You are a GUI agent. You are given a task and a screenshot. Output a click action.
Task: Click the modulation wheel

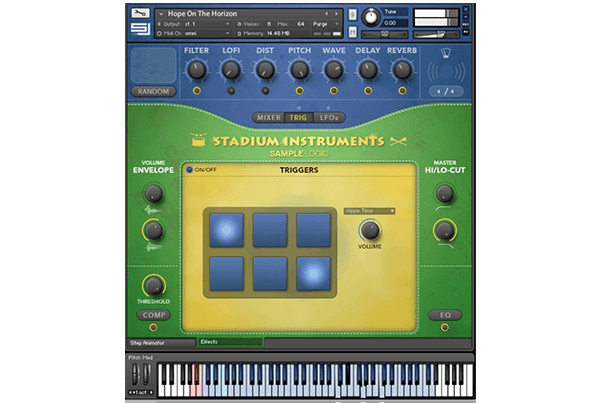coord(146,374)
